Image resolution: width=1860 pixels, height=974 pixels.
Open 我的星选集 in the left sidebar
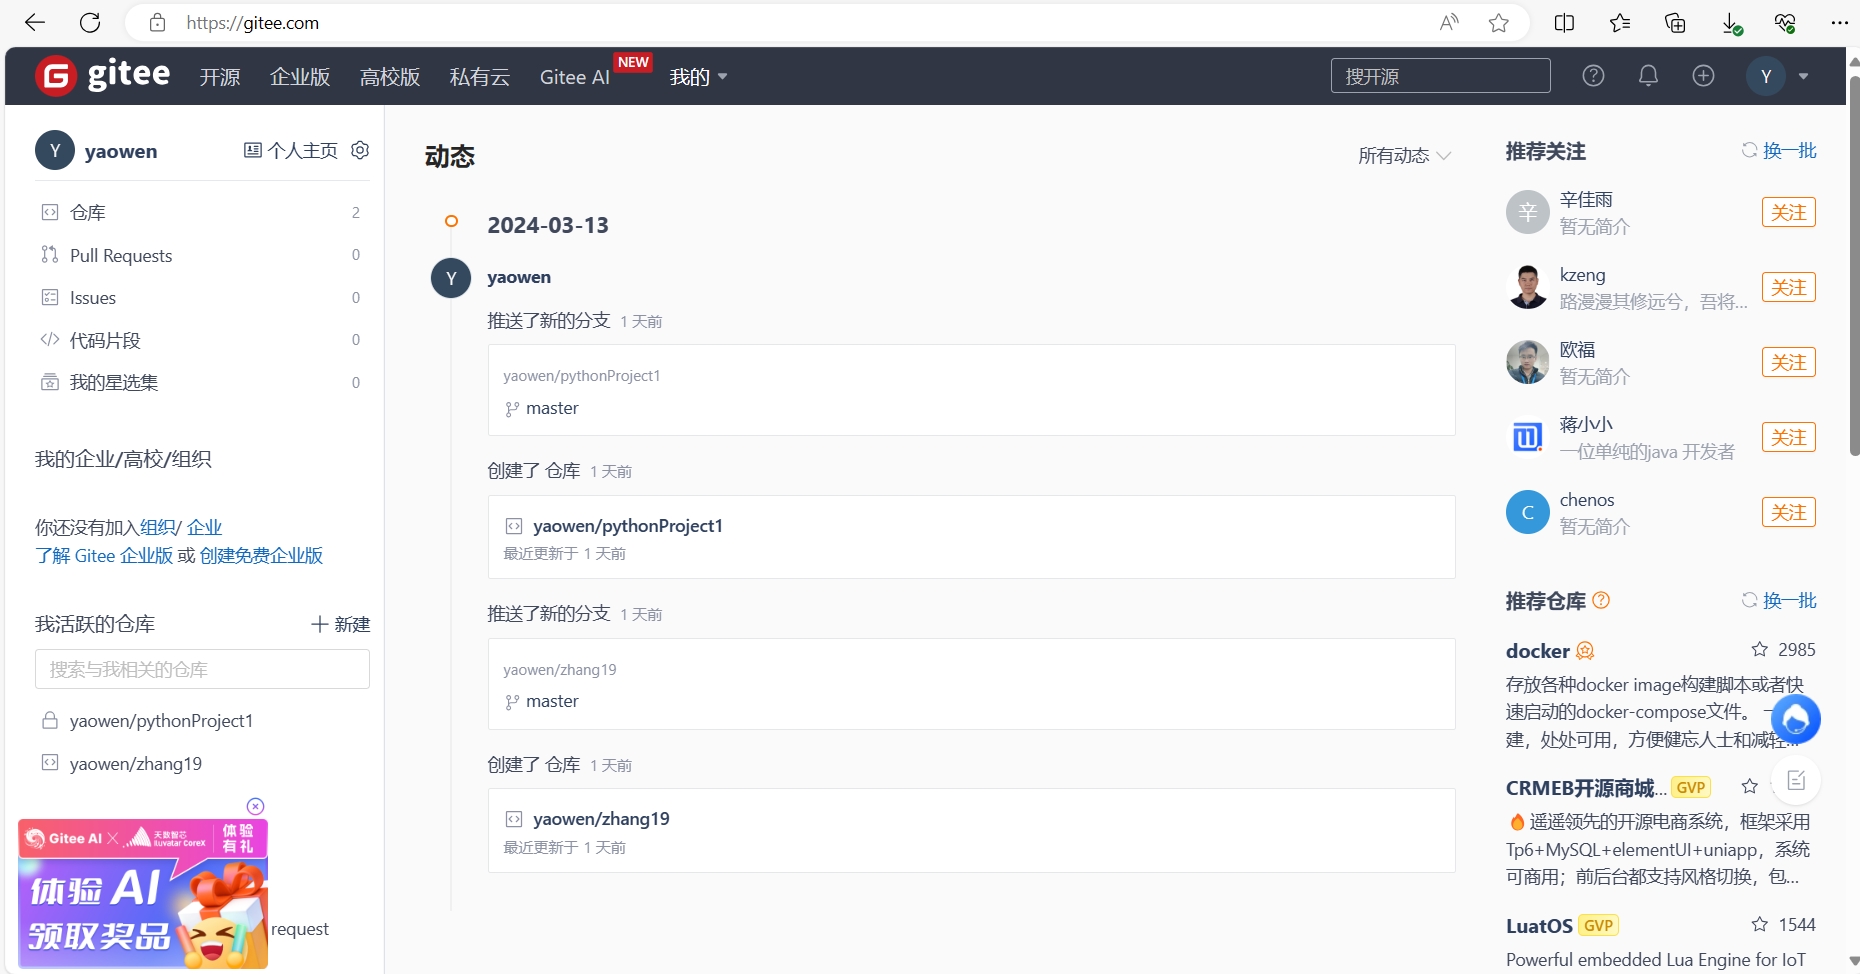pyautogui.click(x=202, y=382)
